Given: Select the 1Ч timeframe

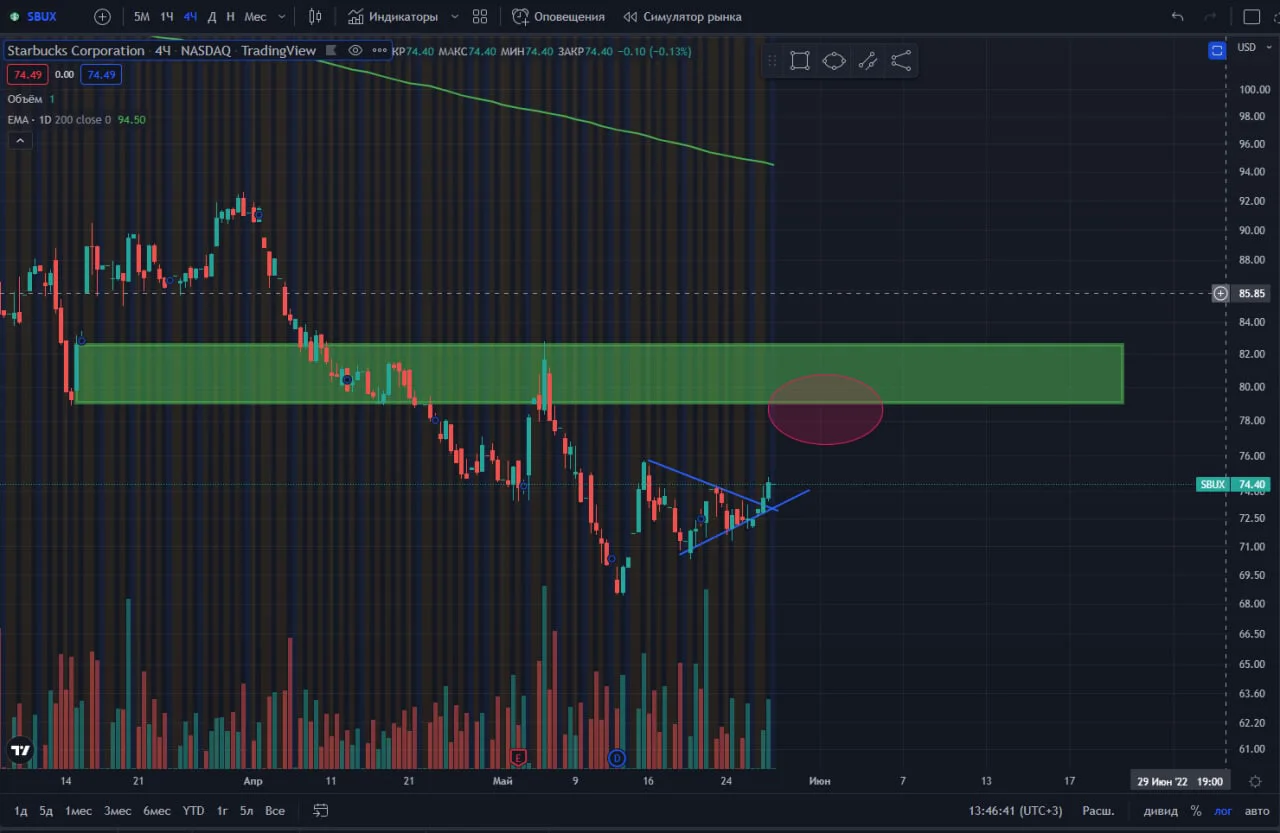Looking at the screenshot, I should tap(166, 17).
